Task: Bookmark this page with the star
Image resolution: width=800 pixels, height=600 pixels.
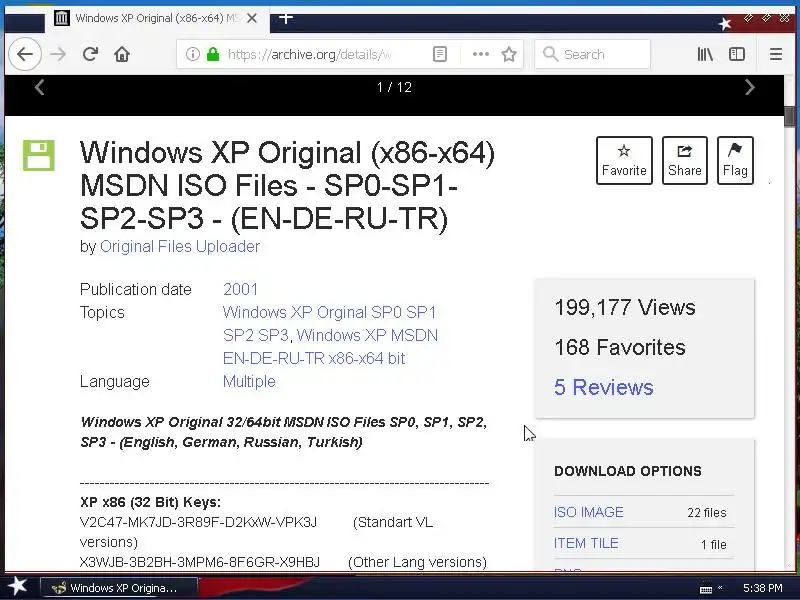Action: [x=509, y=54]
